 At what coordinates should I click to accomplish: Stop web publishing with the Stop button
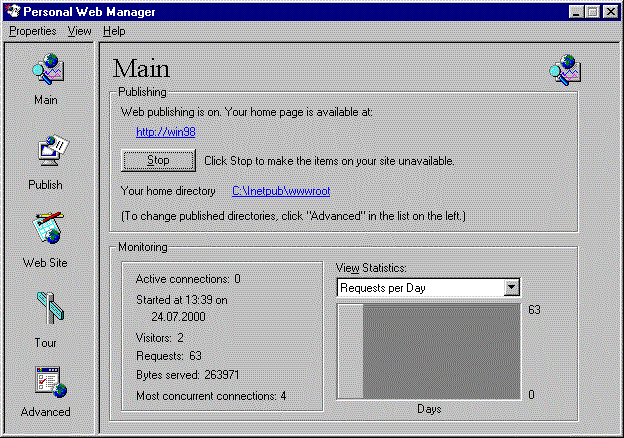coord(158,160)
